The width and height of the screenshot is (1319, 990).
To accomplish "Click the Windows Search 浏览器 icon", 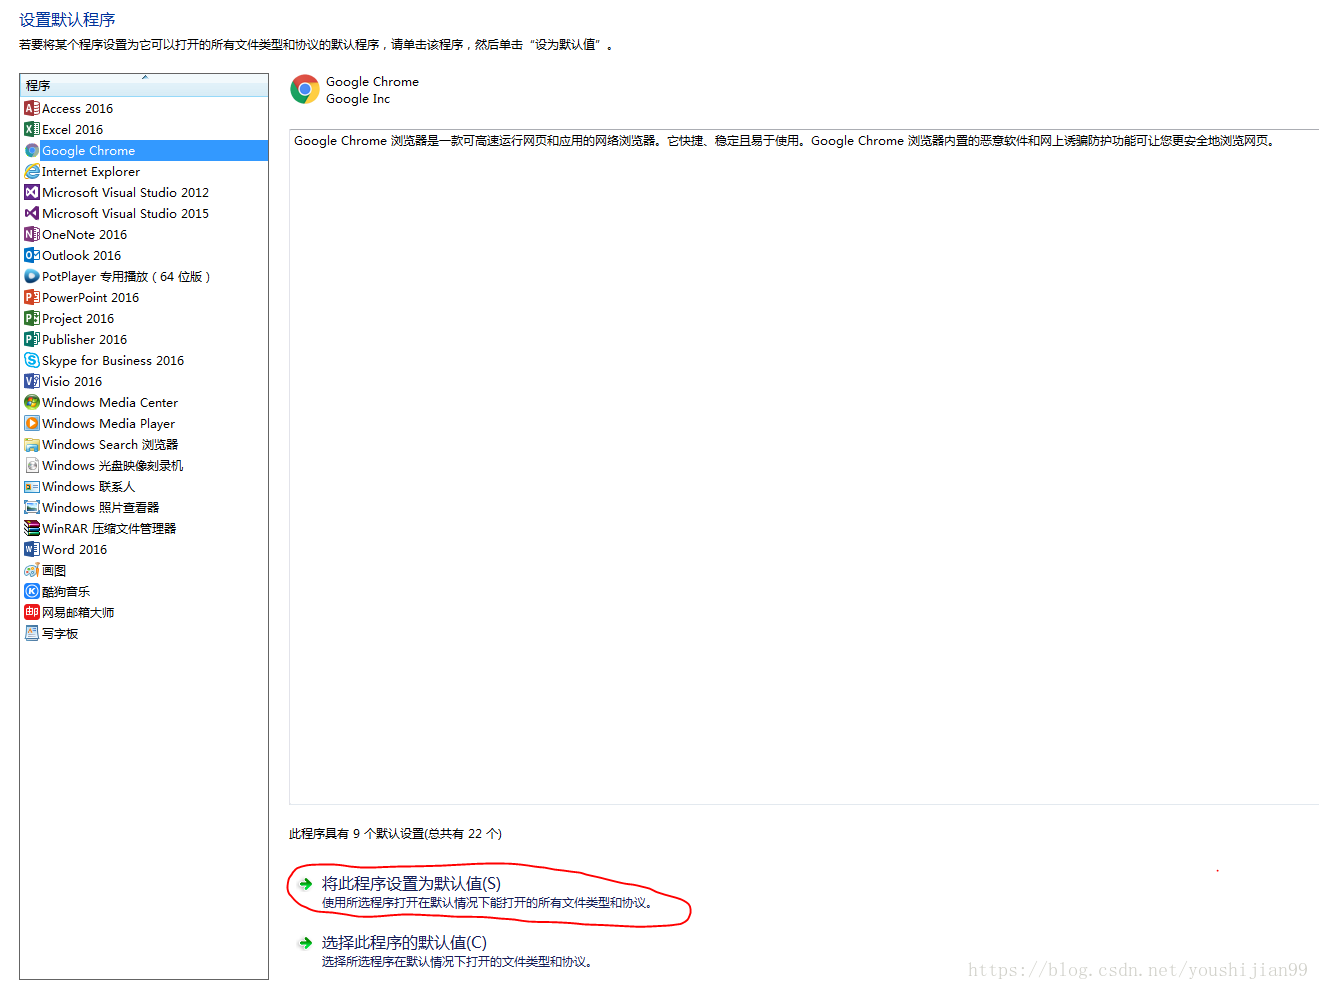I will pyautogui.click(x=32, y=444).
